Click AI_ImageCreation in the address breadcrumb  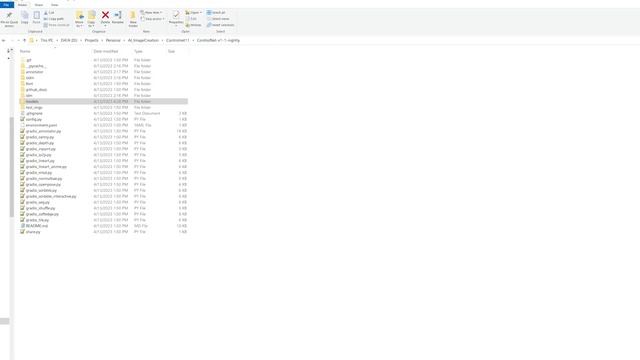[143, 40]
